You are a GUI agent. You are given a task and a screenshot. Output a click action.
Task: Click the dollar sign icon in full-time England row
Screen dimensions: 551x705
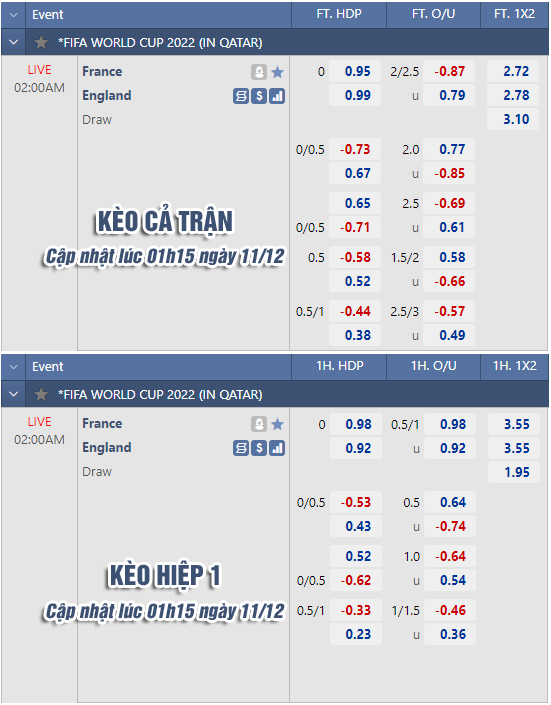(259, 96)
